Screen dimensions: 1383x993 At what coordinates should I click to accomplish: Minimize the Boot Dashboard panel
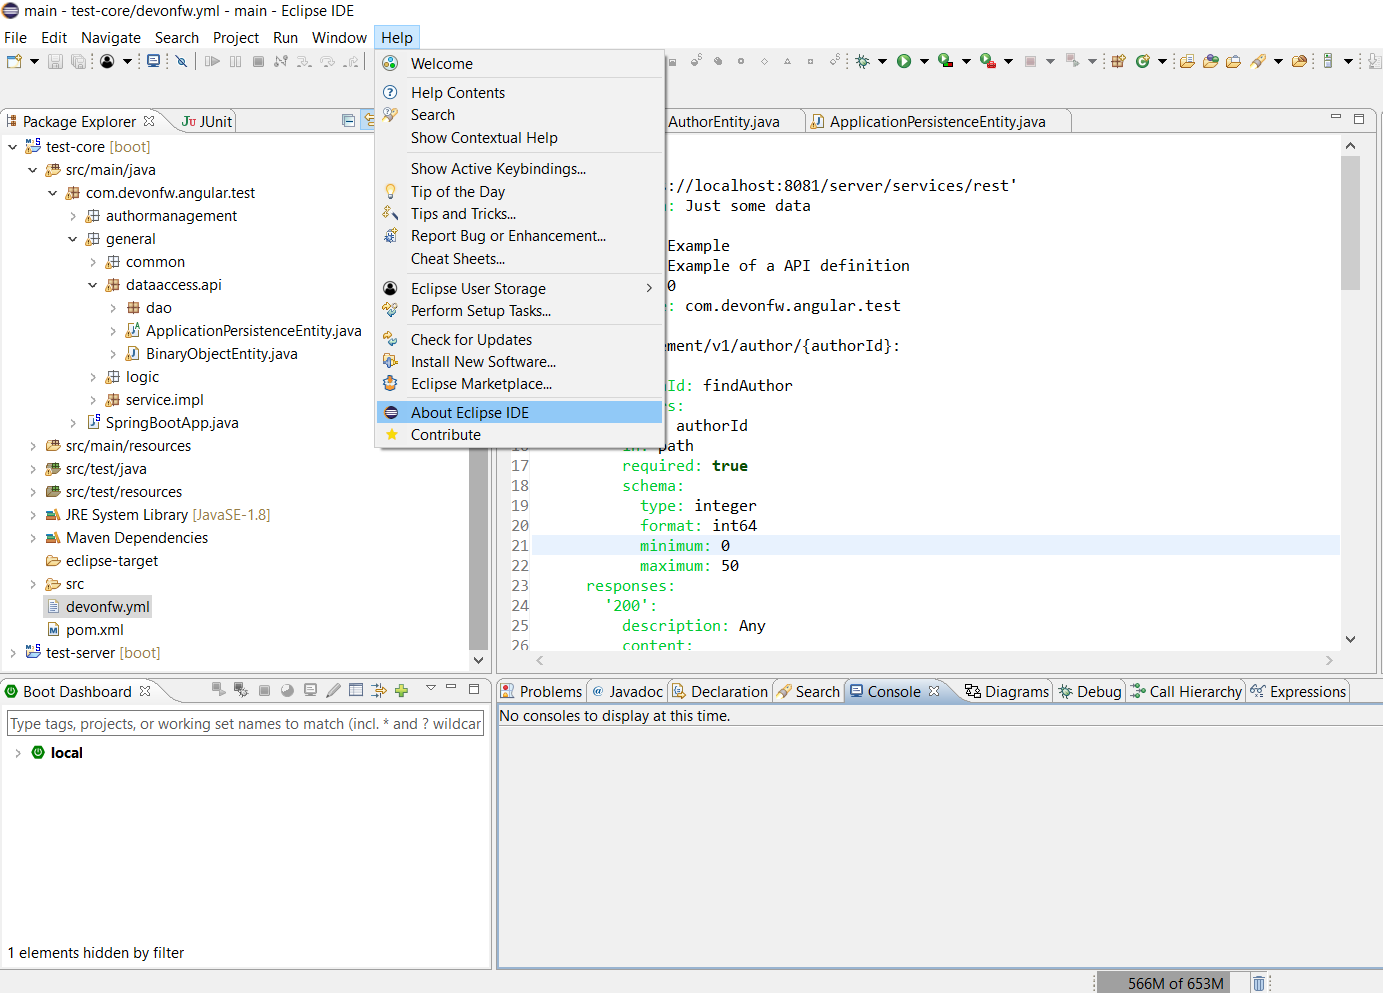click(x=451, y=688)
